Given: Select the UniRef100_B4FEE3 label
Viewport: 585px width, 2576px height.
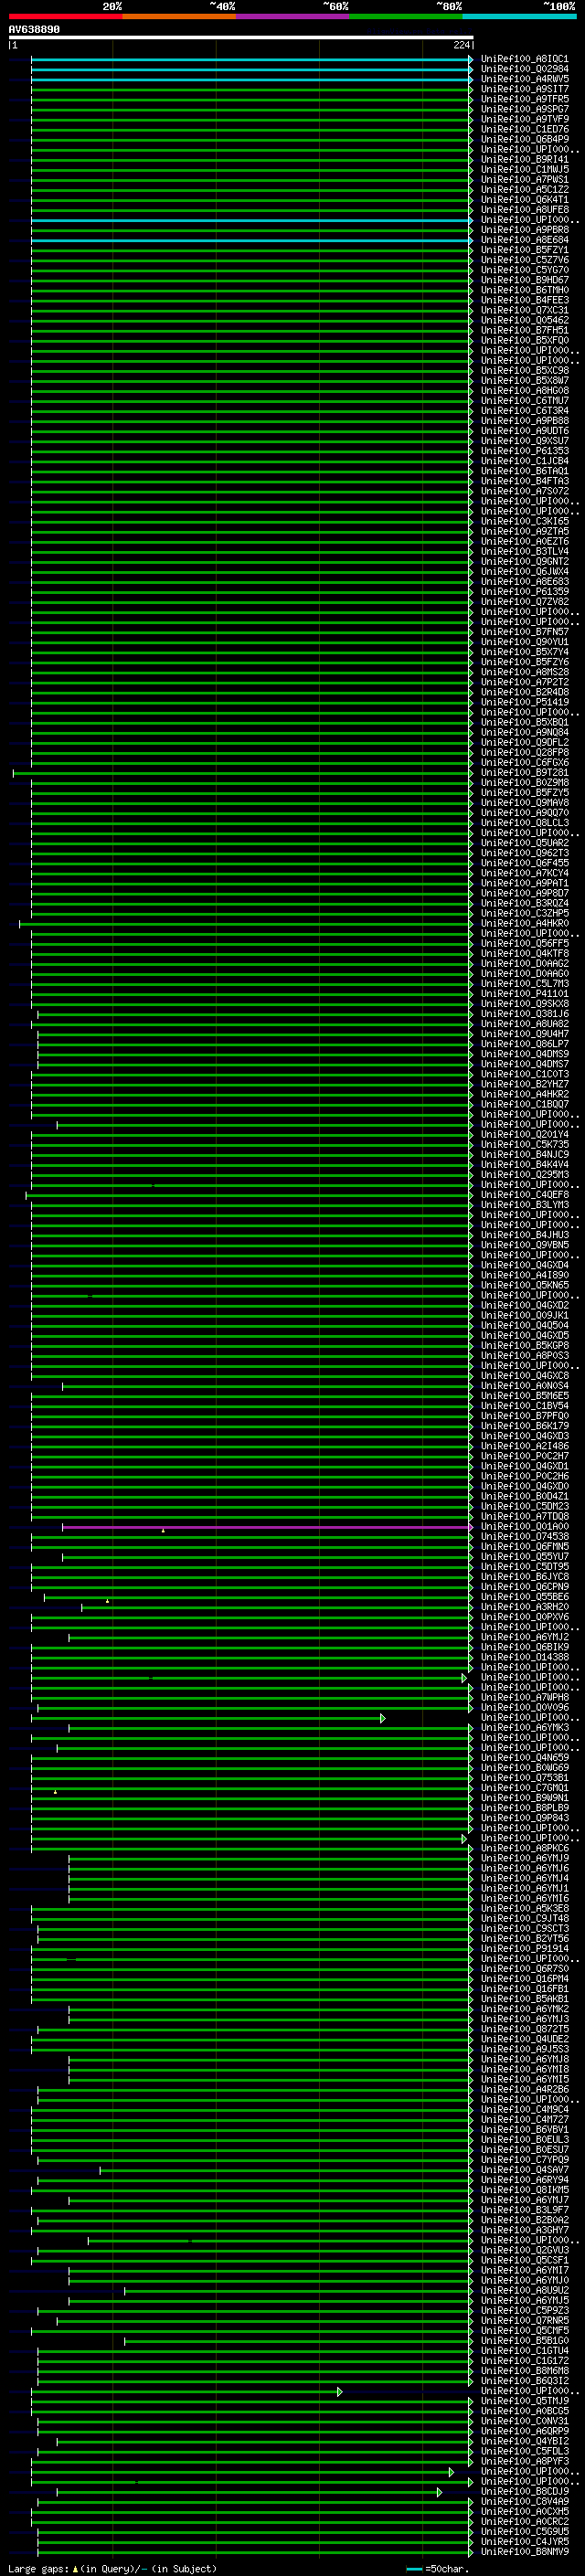Looking at the screenshot, I should [524, 300].
